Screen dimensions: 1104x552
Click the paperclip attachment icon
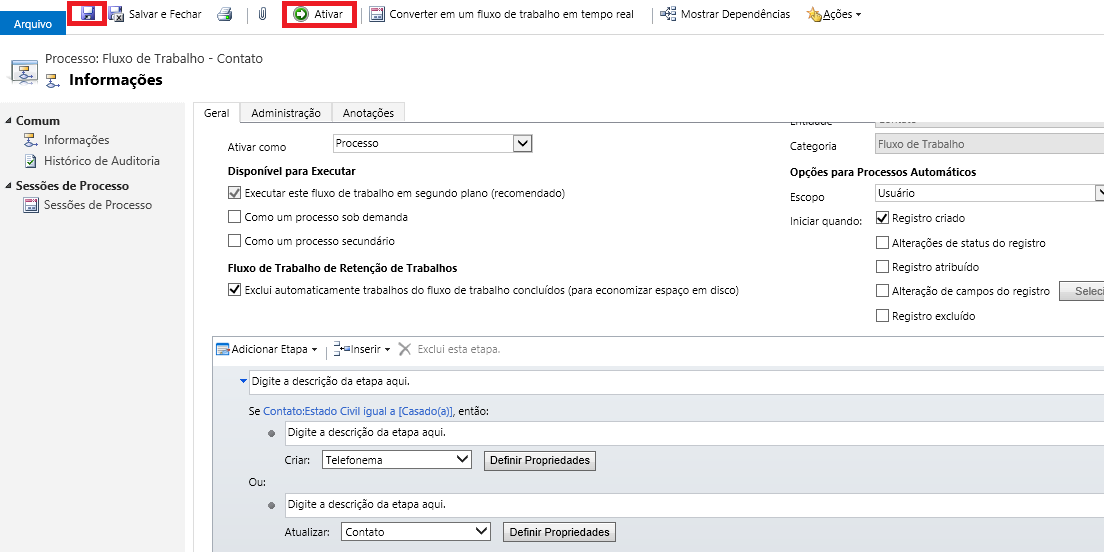[x=263, y=14]
